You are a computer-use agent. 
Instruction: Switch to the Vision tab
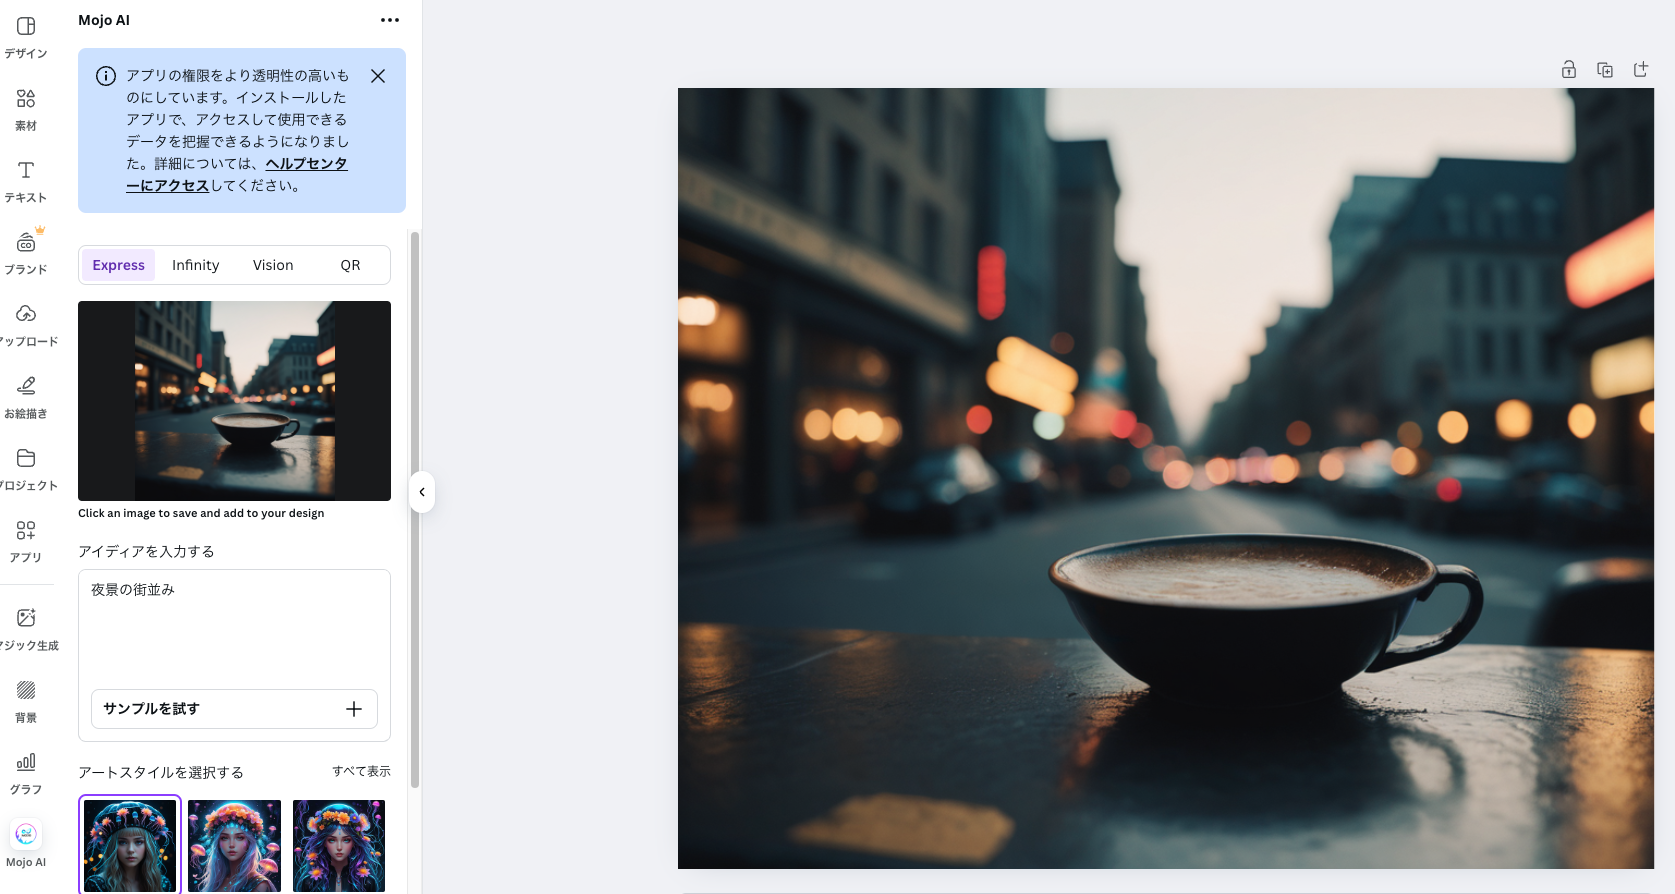pos(273,265)
